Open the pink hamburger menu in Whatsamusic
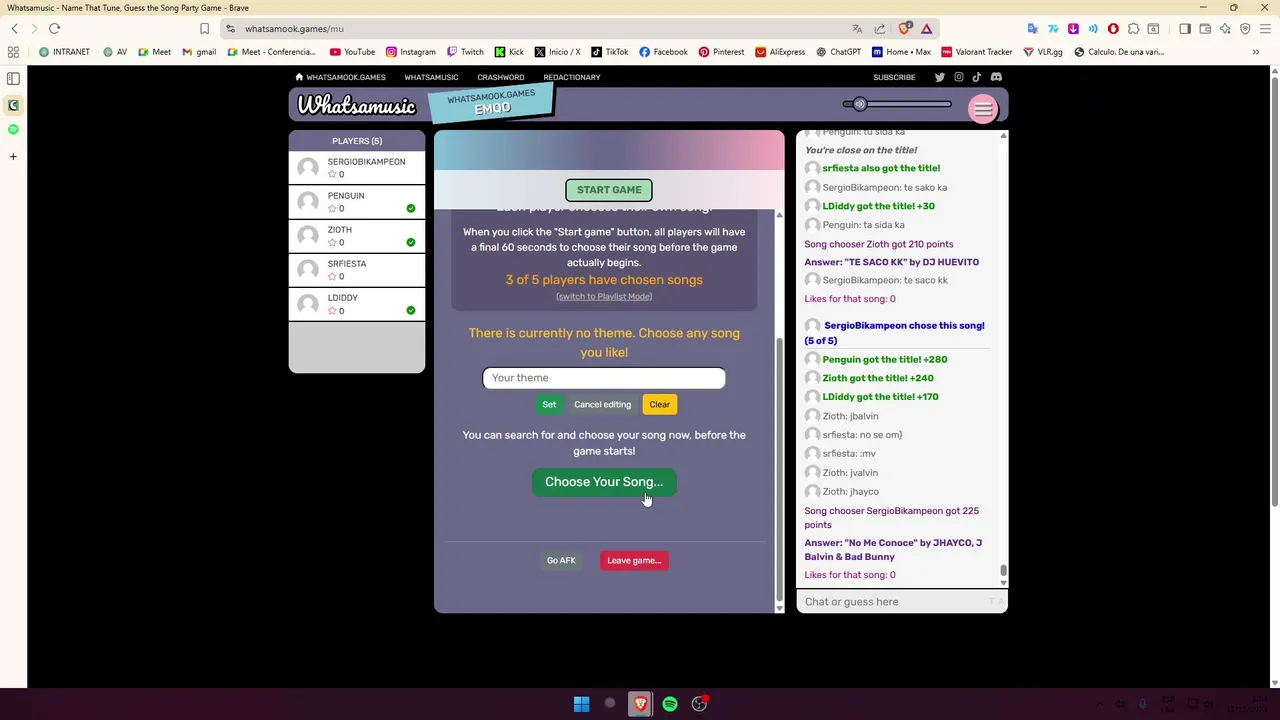 [x=983, y=109]
